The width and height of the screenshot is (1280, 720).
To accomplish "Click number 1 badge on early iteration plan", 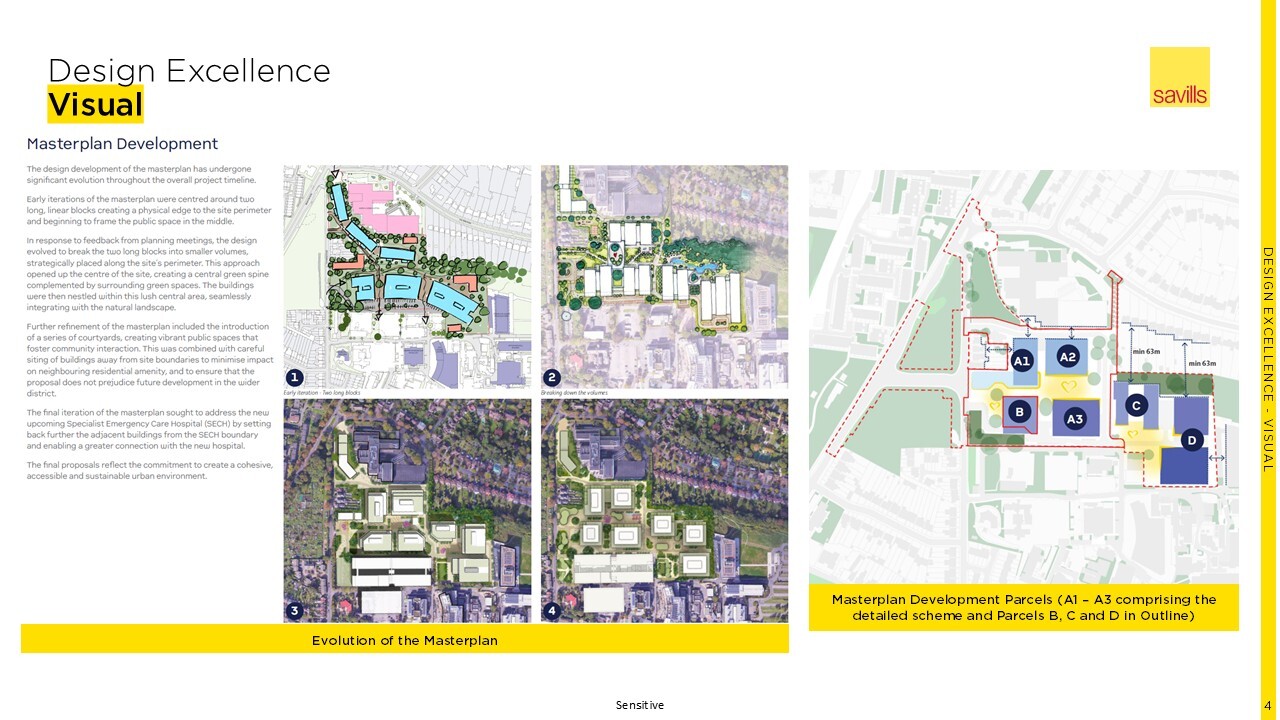I will tap(294, 377).
